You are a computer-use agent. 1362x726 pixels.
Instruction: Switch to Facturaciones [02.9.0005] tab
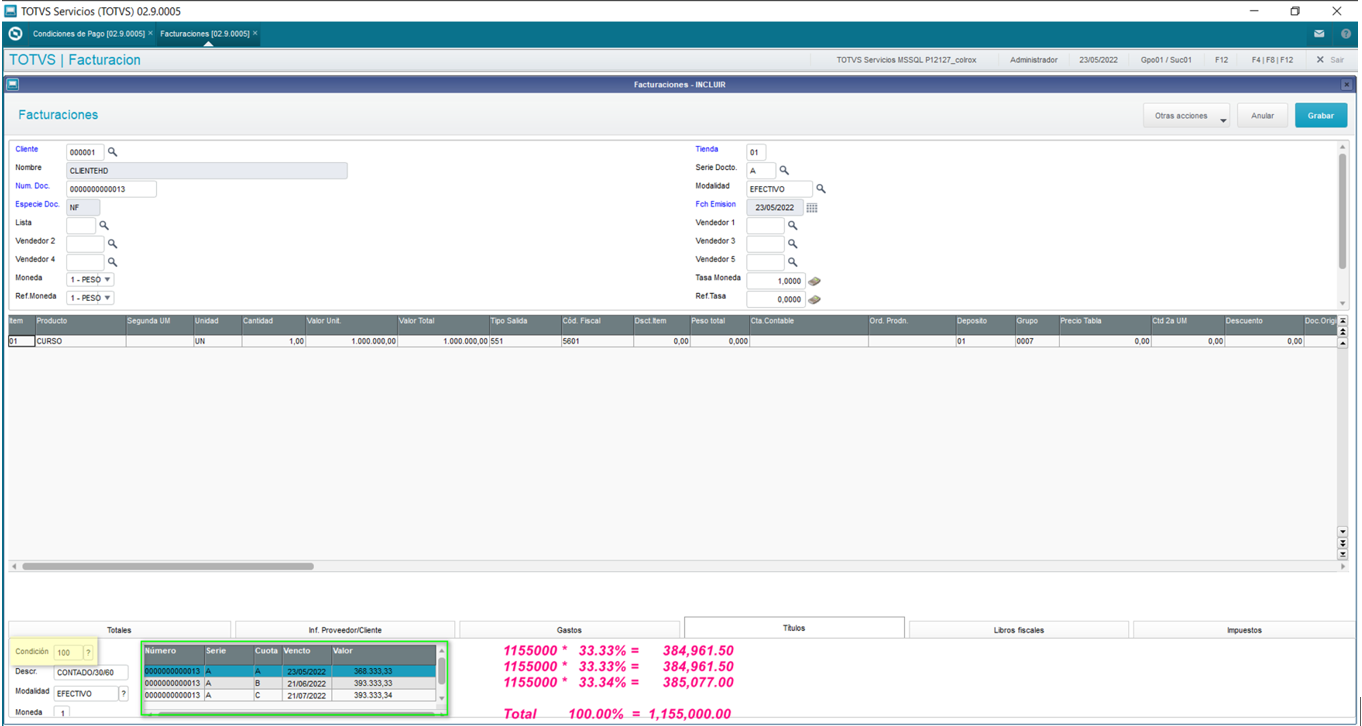[204, 33]
